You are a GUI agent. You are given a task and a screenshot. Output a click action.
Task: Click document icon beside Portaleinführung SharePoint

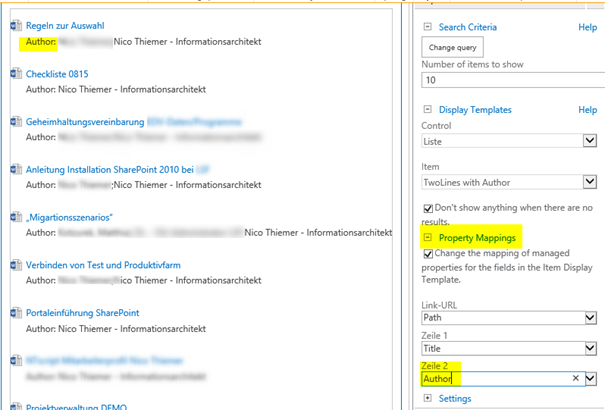tap(16, 313)
